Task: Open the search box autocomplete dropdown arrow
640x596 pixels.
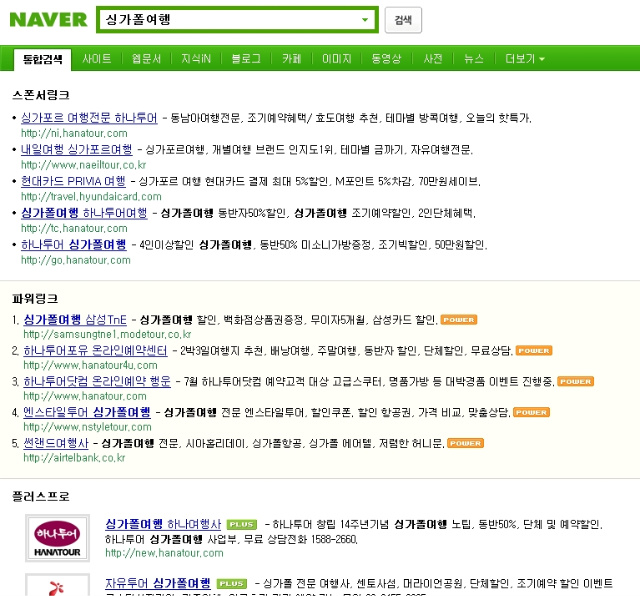Action: [364, 20]
